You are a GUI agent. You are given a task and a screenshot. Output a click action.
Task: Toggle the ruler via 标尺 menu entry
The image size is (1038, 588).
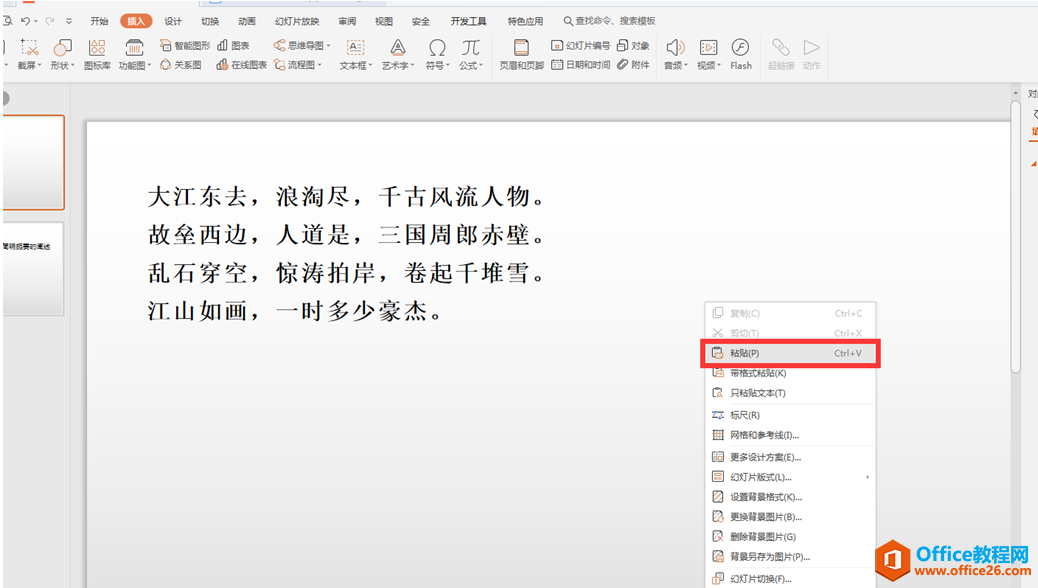pos(755,414)
